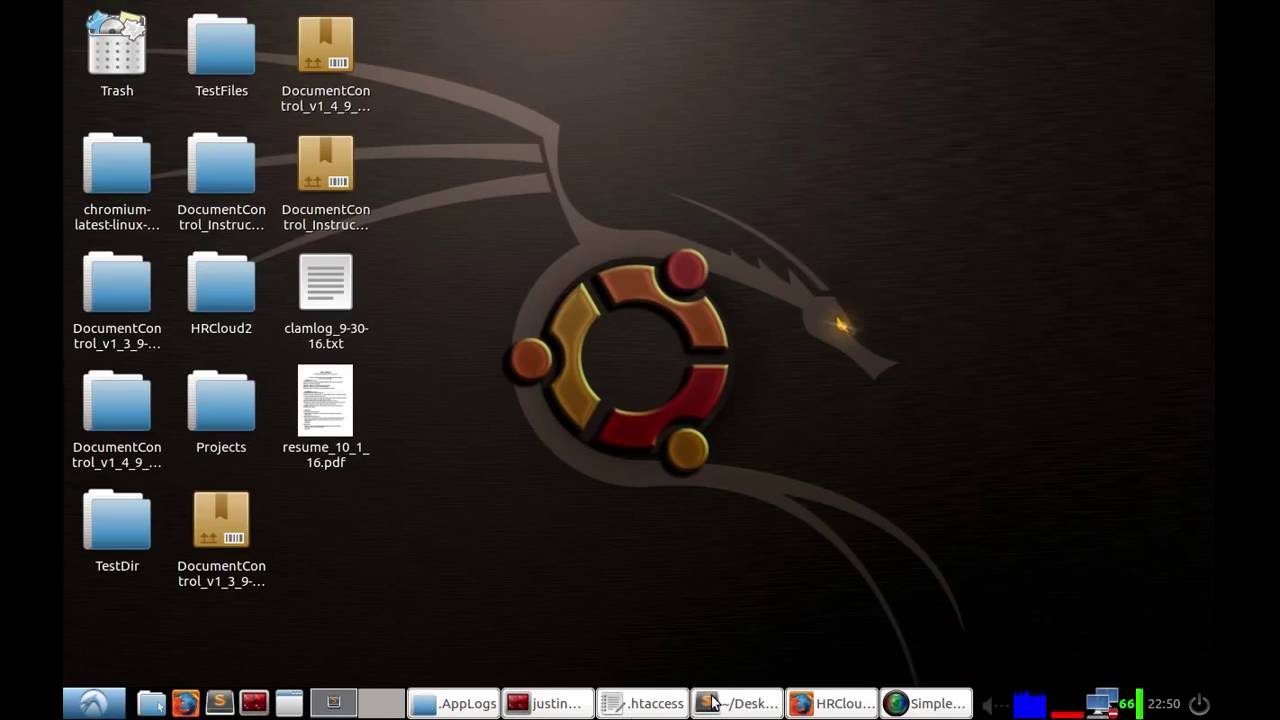Screen dimensions: 1280x720
Task: Switch to the second, empty workspace in the pager
Action: (381, 703)
